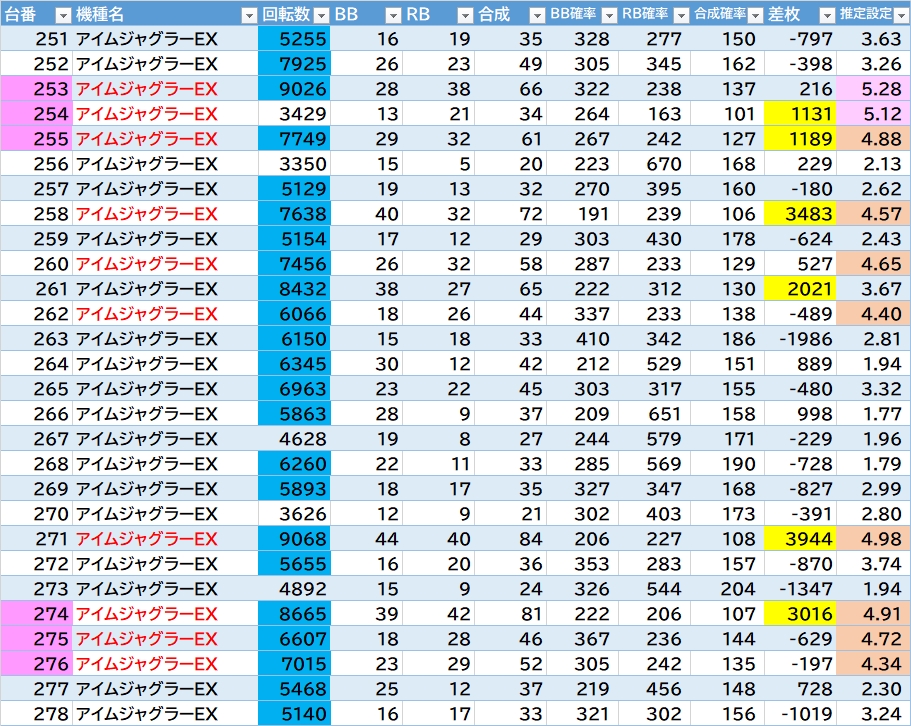
Task: Open the 推定設定 column filter dropdown
Action: point(901,16)
